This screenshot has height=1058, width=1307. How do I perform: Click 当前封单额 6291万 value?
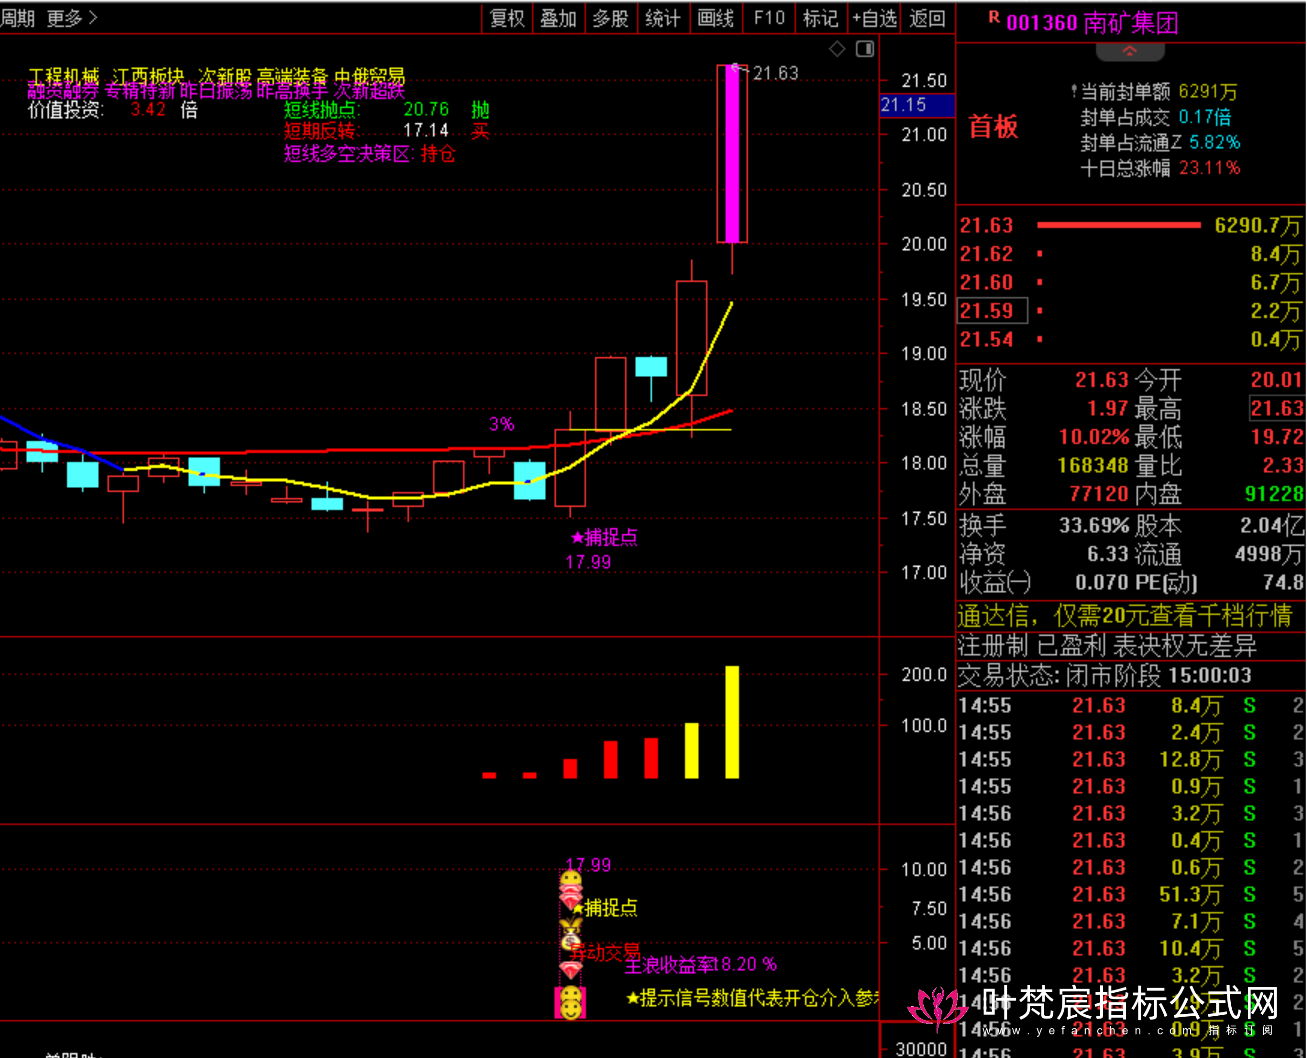(x=1208, y=92)
